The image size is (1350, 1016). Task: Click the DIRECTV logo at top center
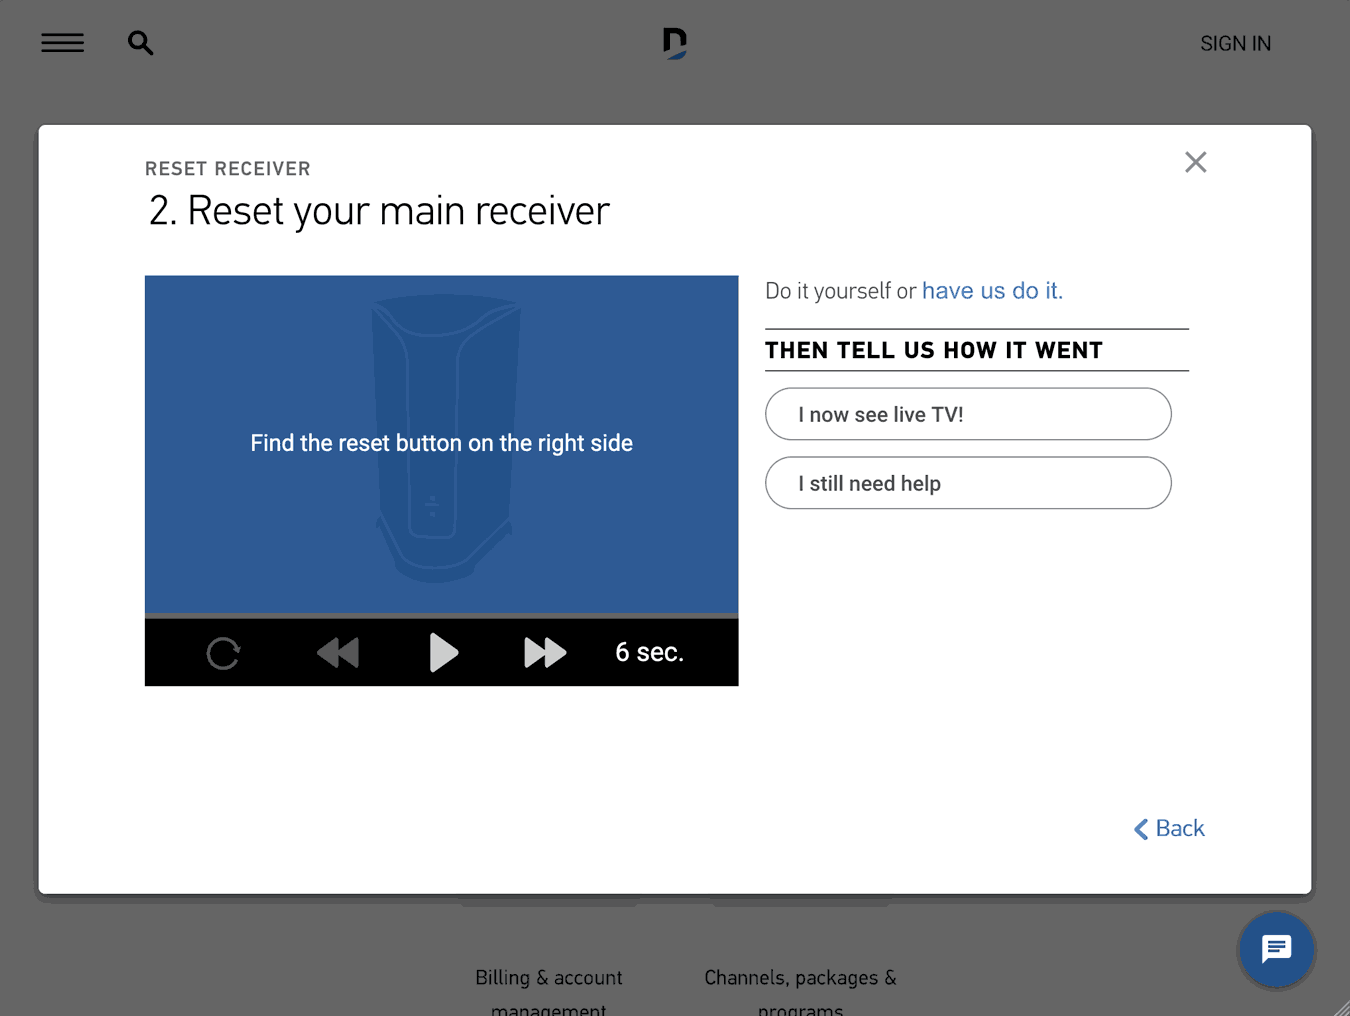[674, 42]
